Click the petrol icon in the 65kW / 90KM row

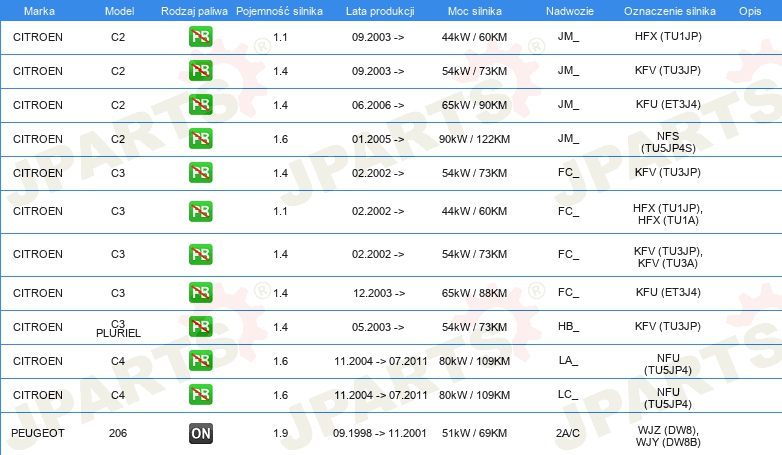(200, 105)
